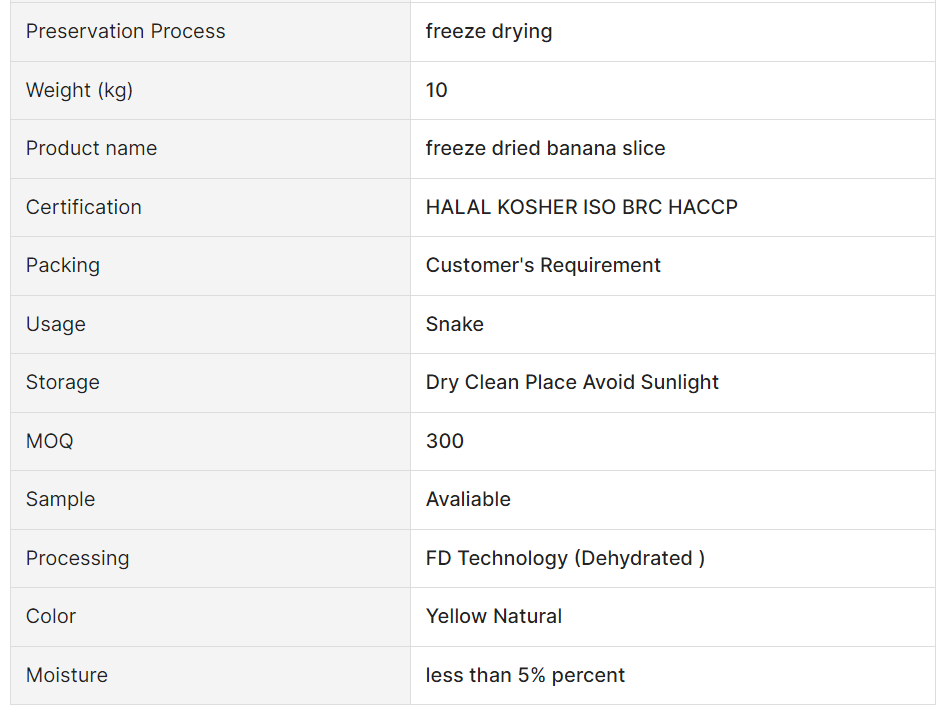Click 'freeze dried banana slice' text
Viewport: 945px width, 710px height.
click(545, 149)
